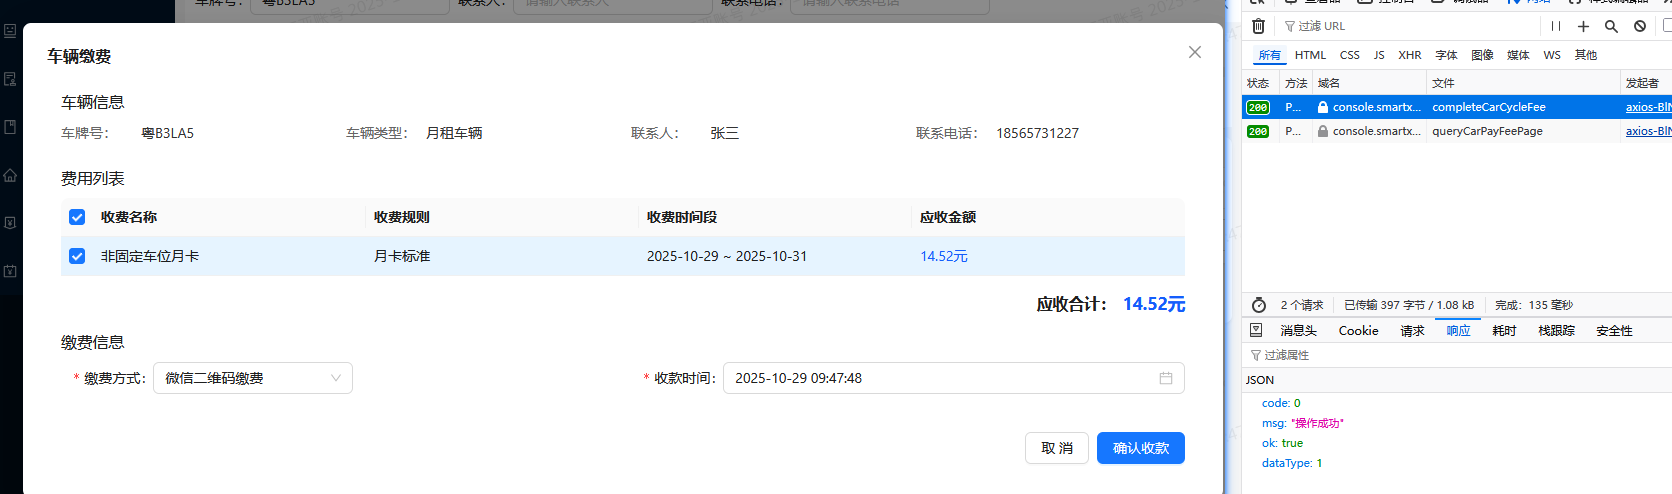Select the 所有 network filter tab
Image resolution: width=1672 pixels, height=494 pixels.
click(x=1269, y=55)
